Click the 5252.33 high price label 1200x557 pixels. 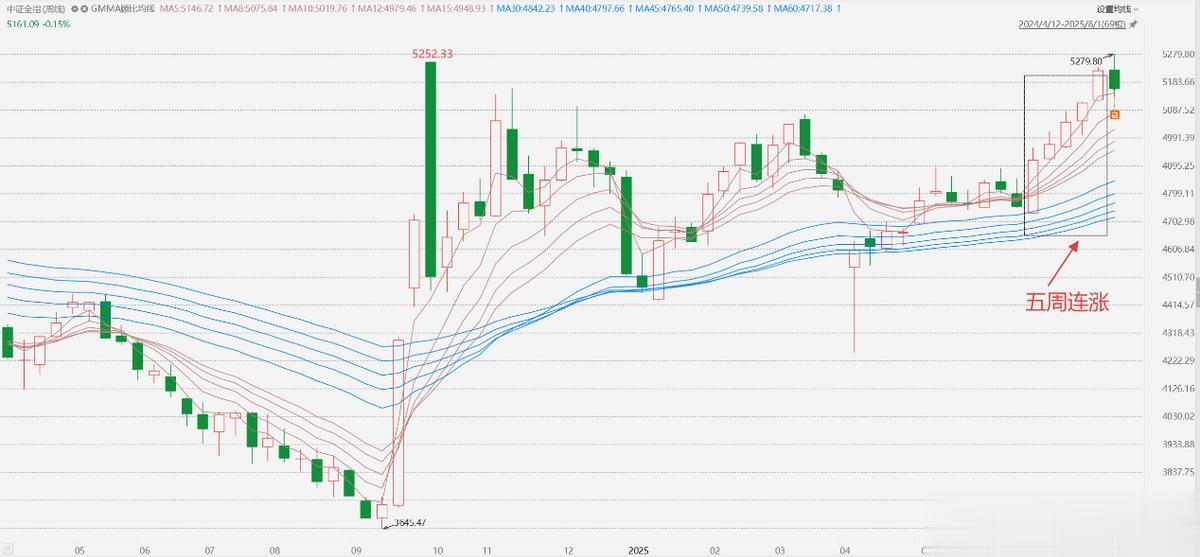(433, 54)
